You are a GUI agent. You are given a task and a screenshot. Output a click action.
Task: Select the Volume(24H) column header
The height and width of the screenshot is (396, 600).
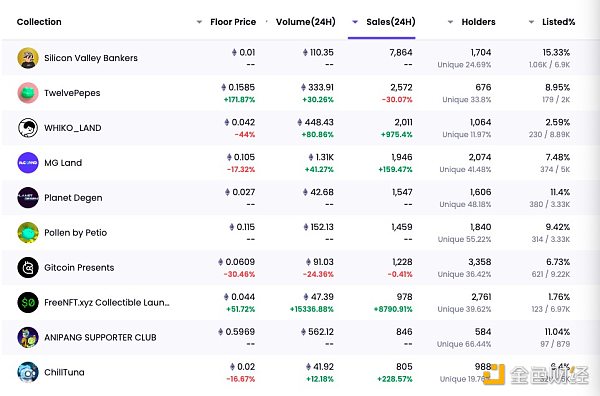coord(306,22)
